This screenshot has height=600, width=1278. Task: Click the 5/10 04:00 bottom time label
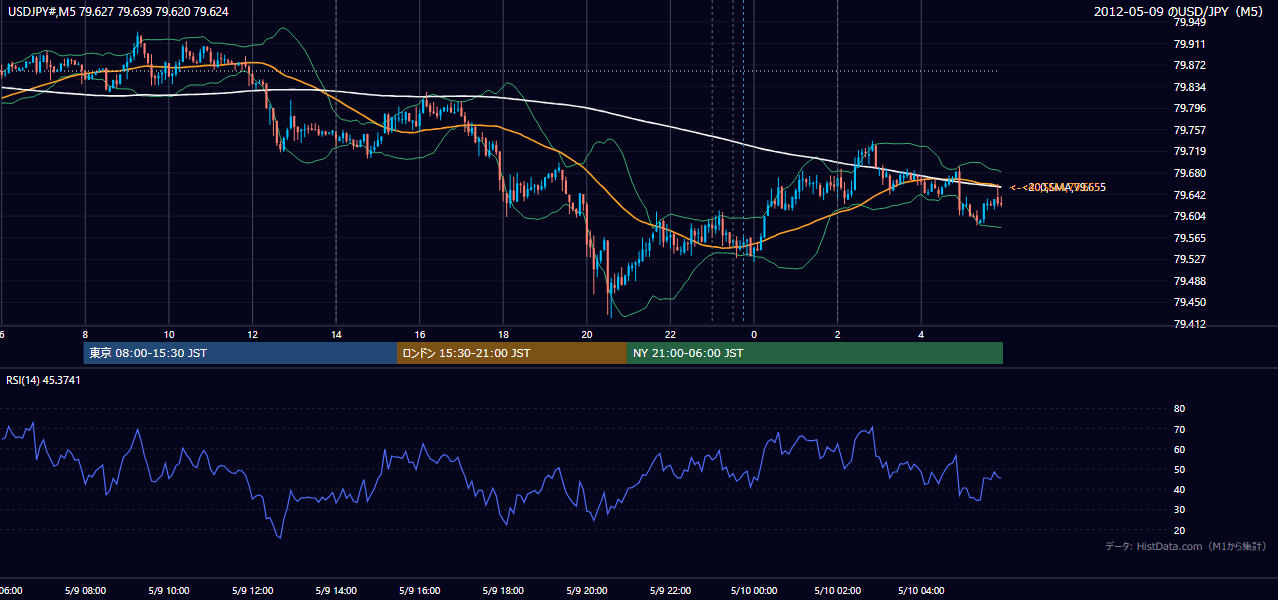pyautogui.click(x=921, y=590)
